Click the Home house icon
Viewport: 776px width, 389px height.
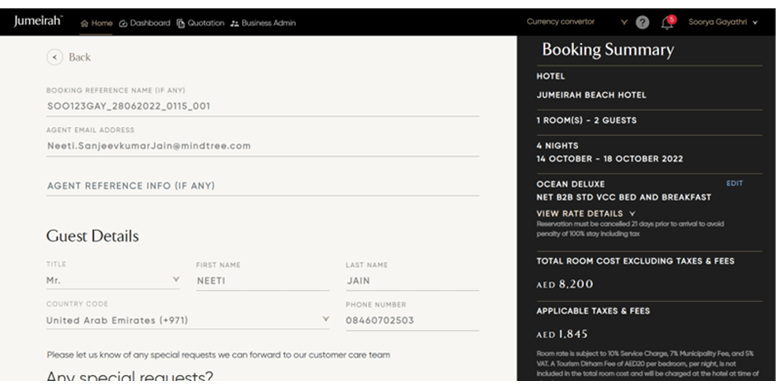[x=85, y=23]
